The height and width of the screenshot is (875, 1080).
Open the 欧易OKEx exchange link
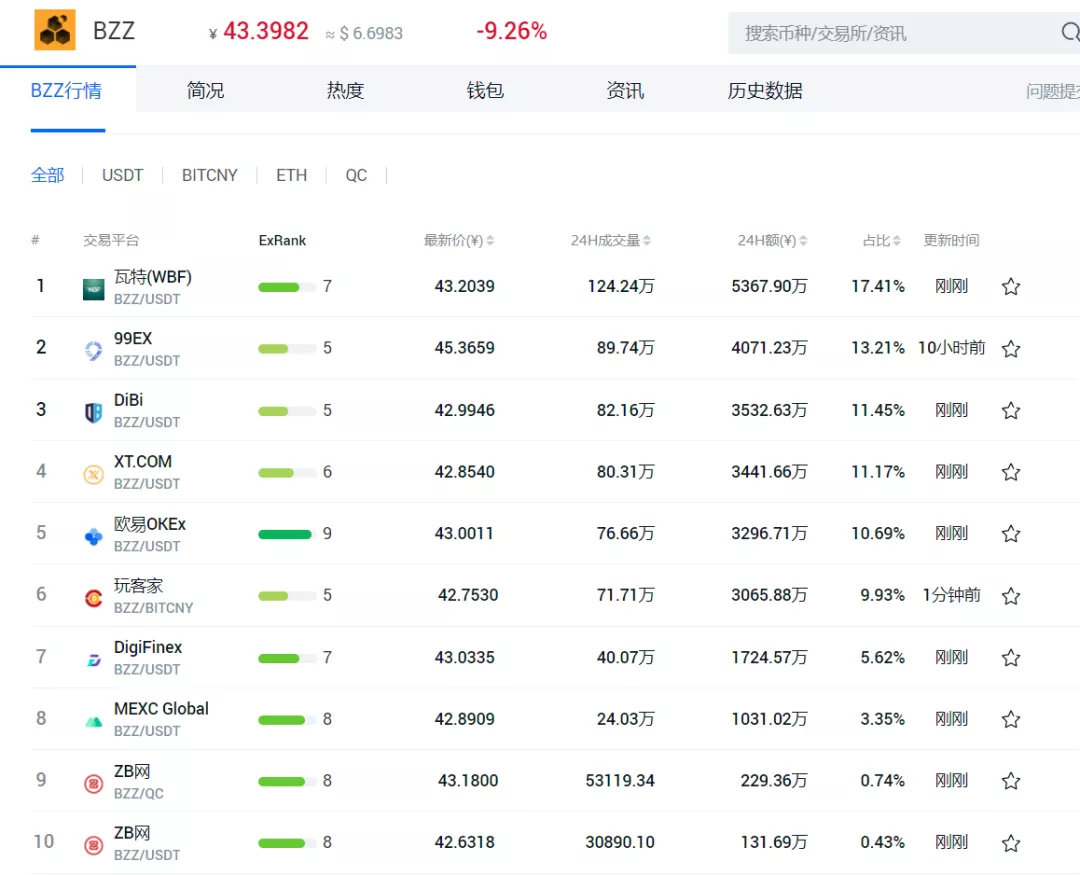(x=149, y=524)
